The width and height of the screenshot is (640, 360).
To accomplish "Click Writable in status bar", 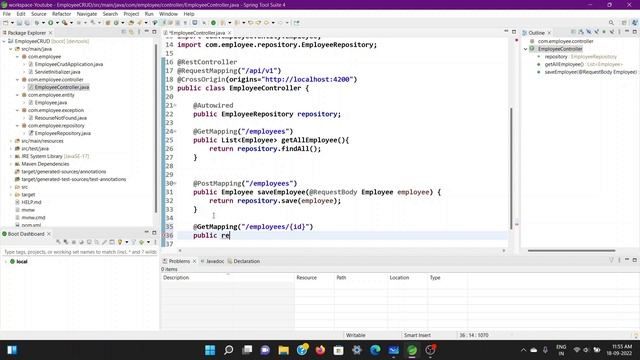I will click(356, 335).
